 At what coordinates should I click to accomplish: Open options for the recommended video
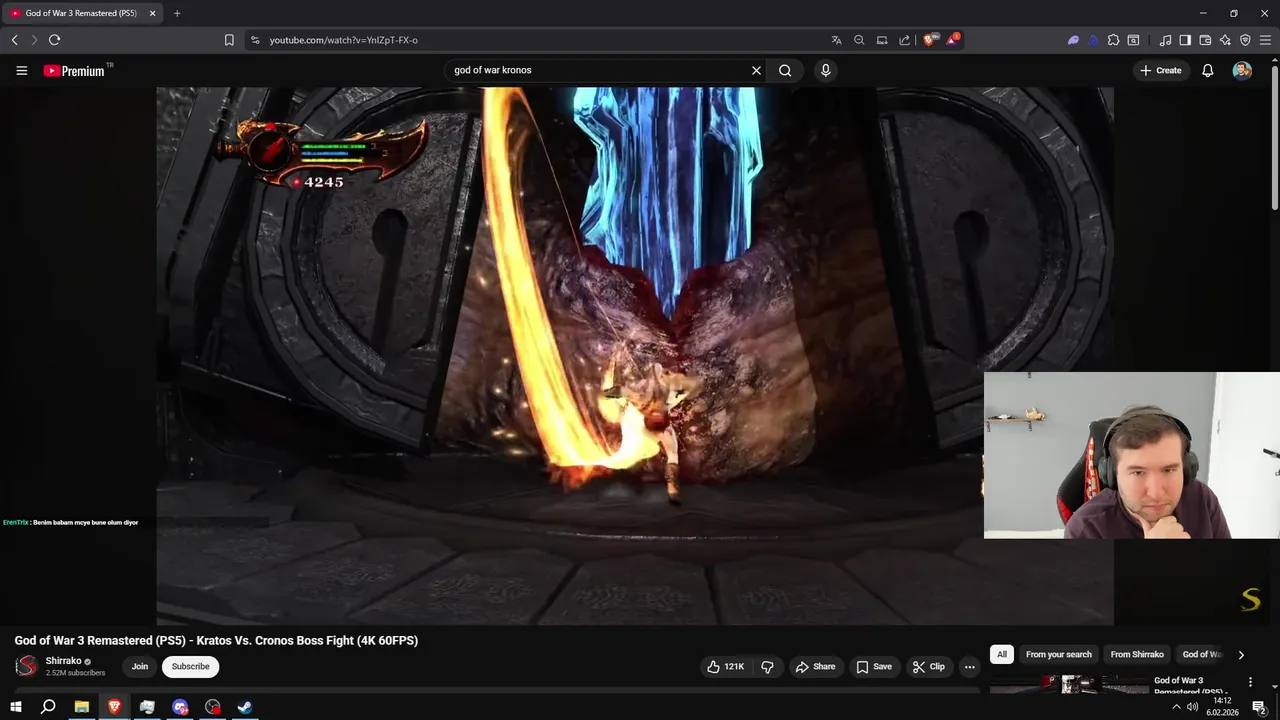coord(1250,682)
